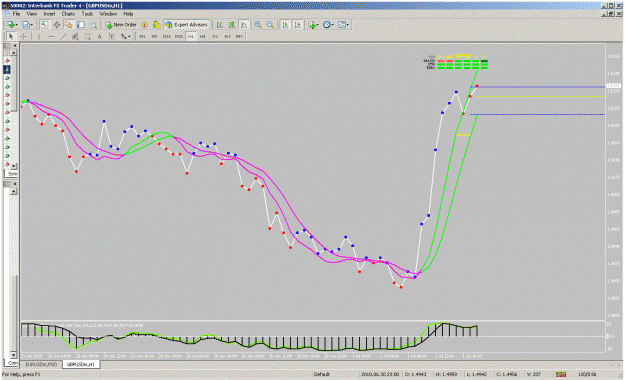The width and height of the screenshot is (625, 380).
Task: Expand the Arrows tool dropdown arrow
Action: (x=130, y=36)
